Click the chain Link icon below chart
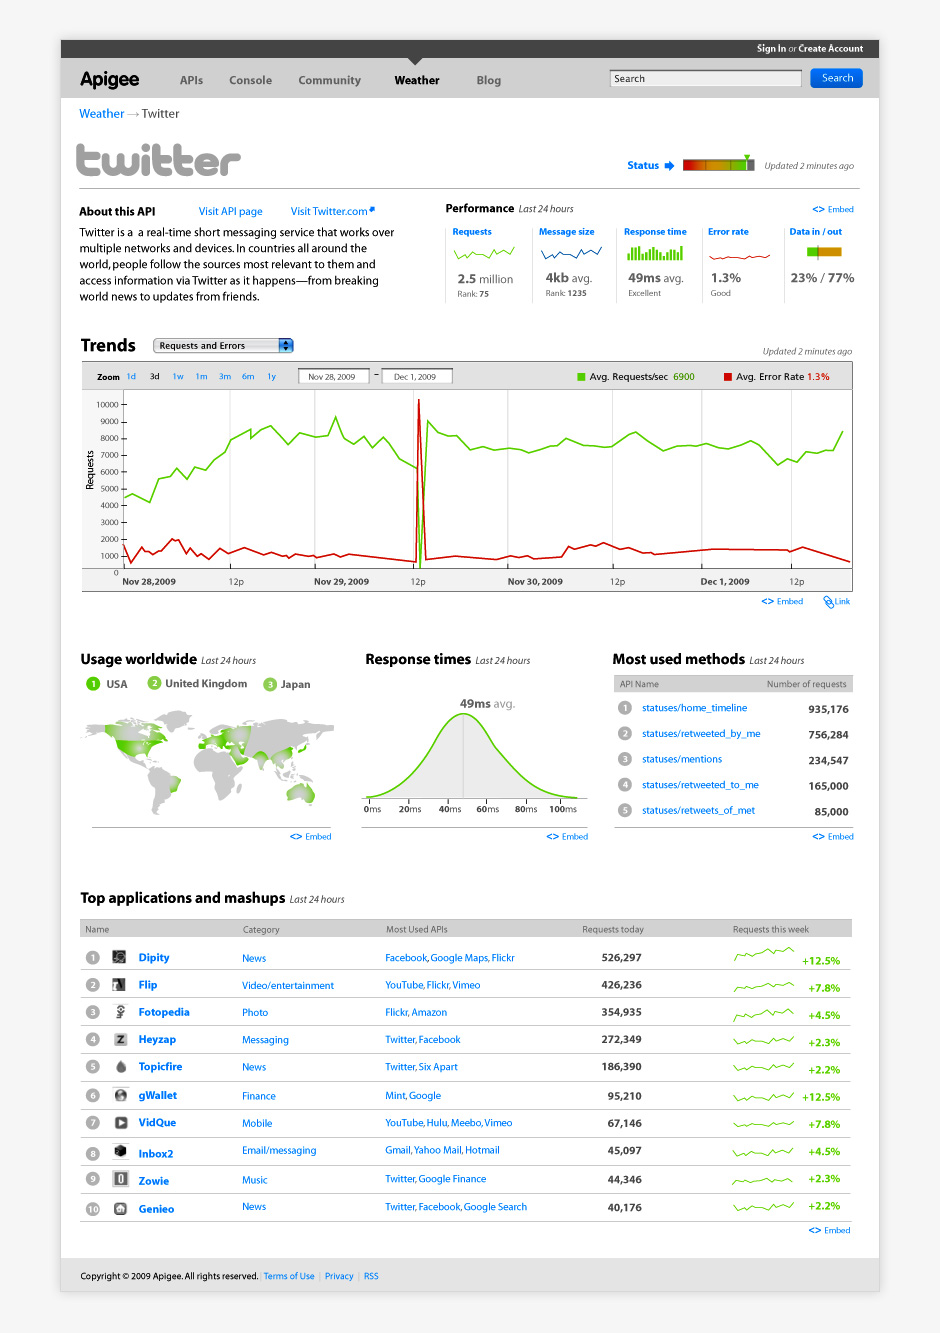 [x=828, y=601]
